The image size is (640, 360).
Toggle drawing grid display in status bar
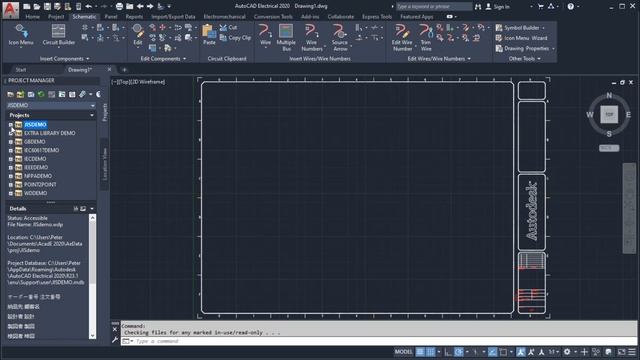tap(420, 351)
